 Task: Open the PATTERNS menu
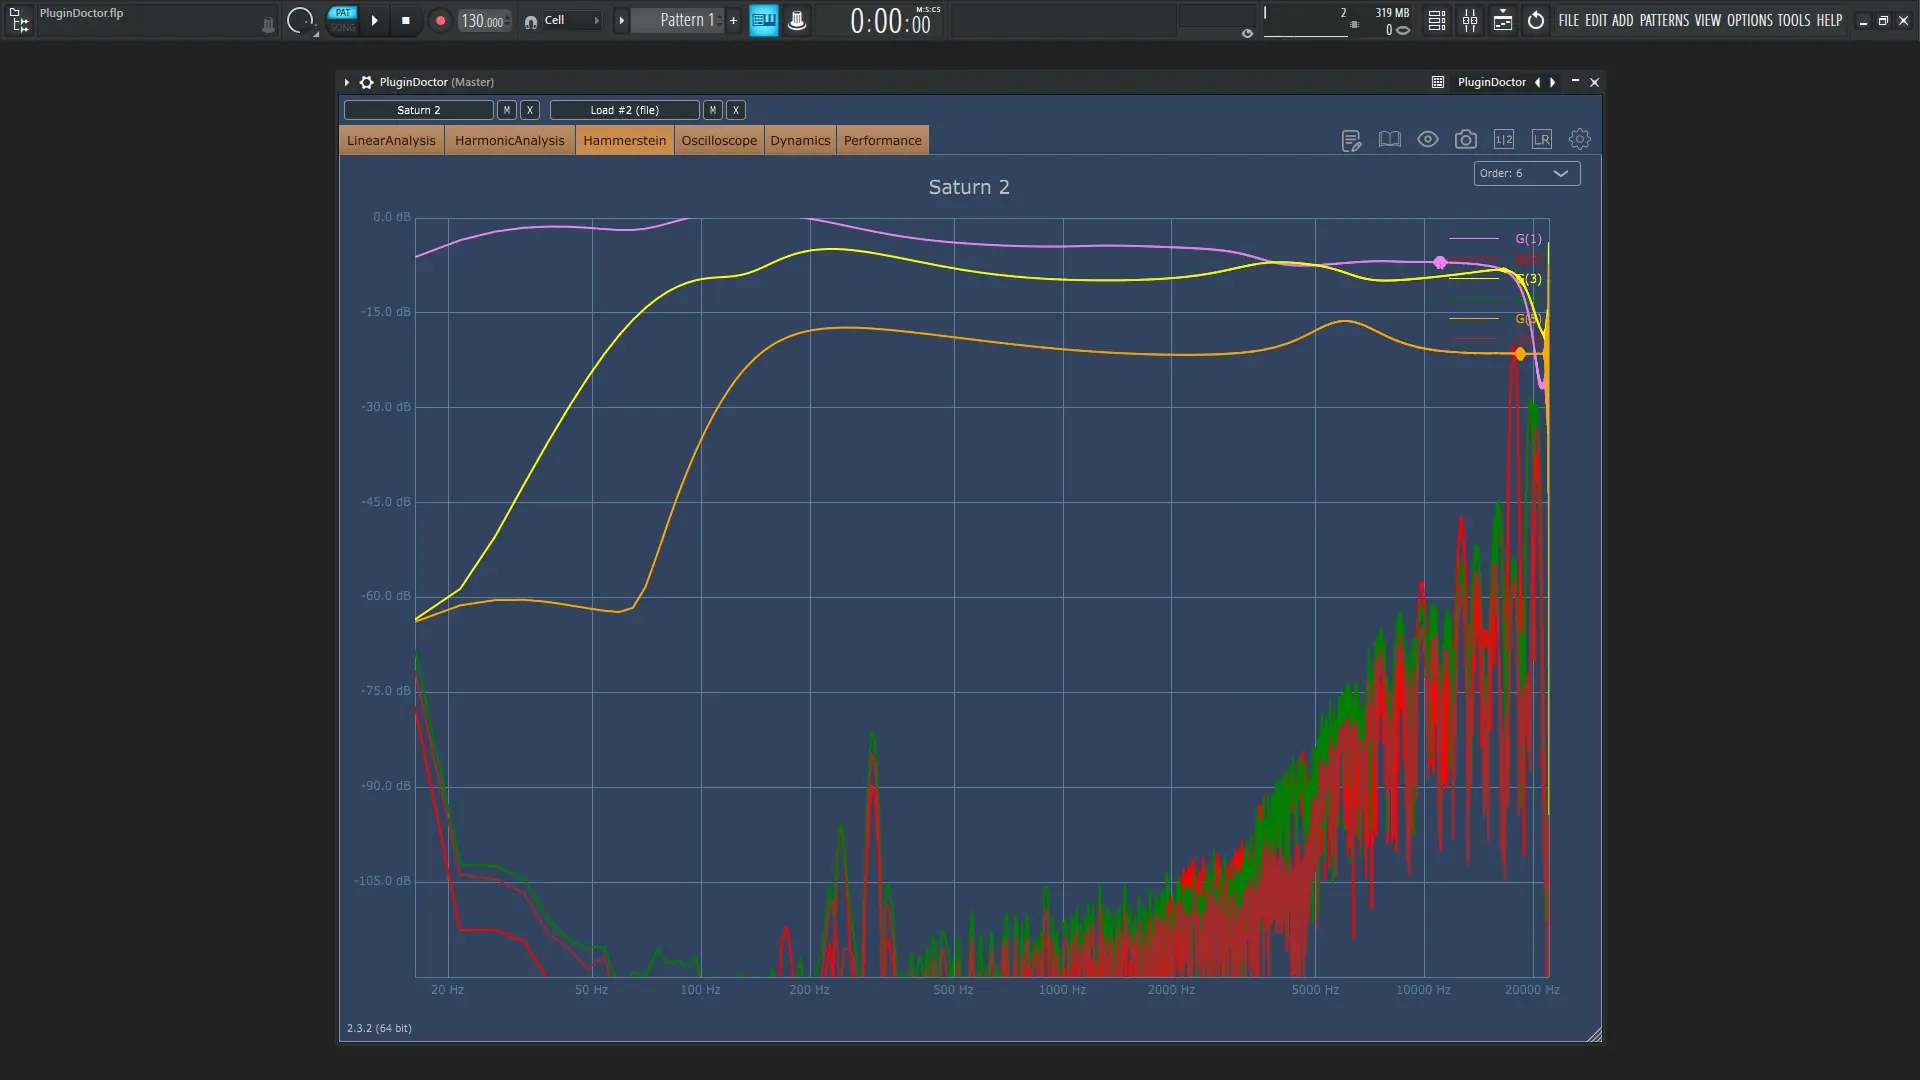pos(1664,20)
